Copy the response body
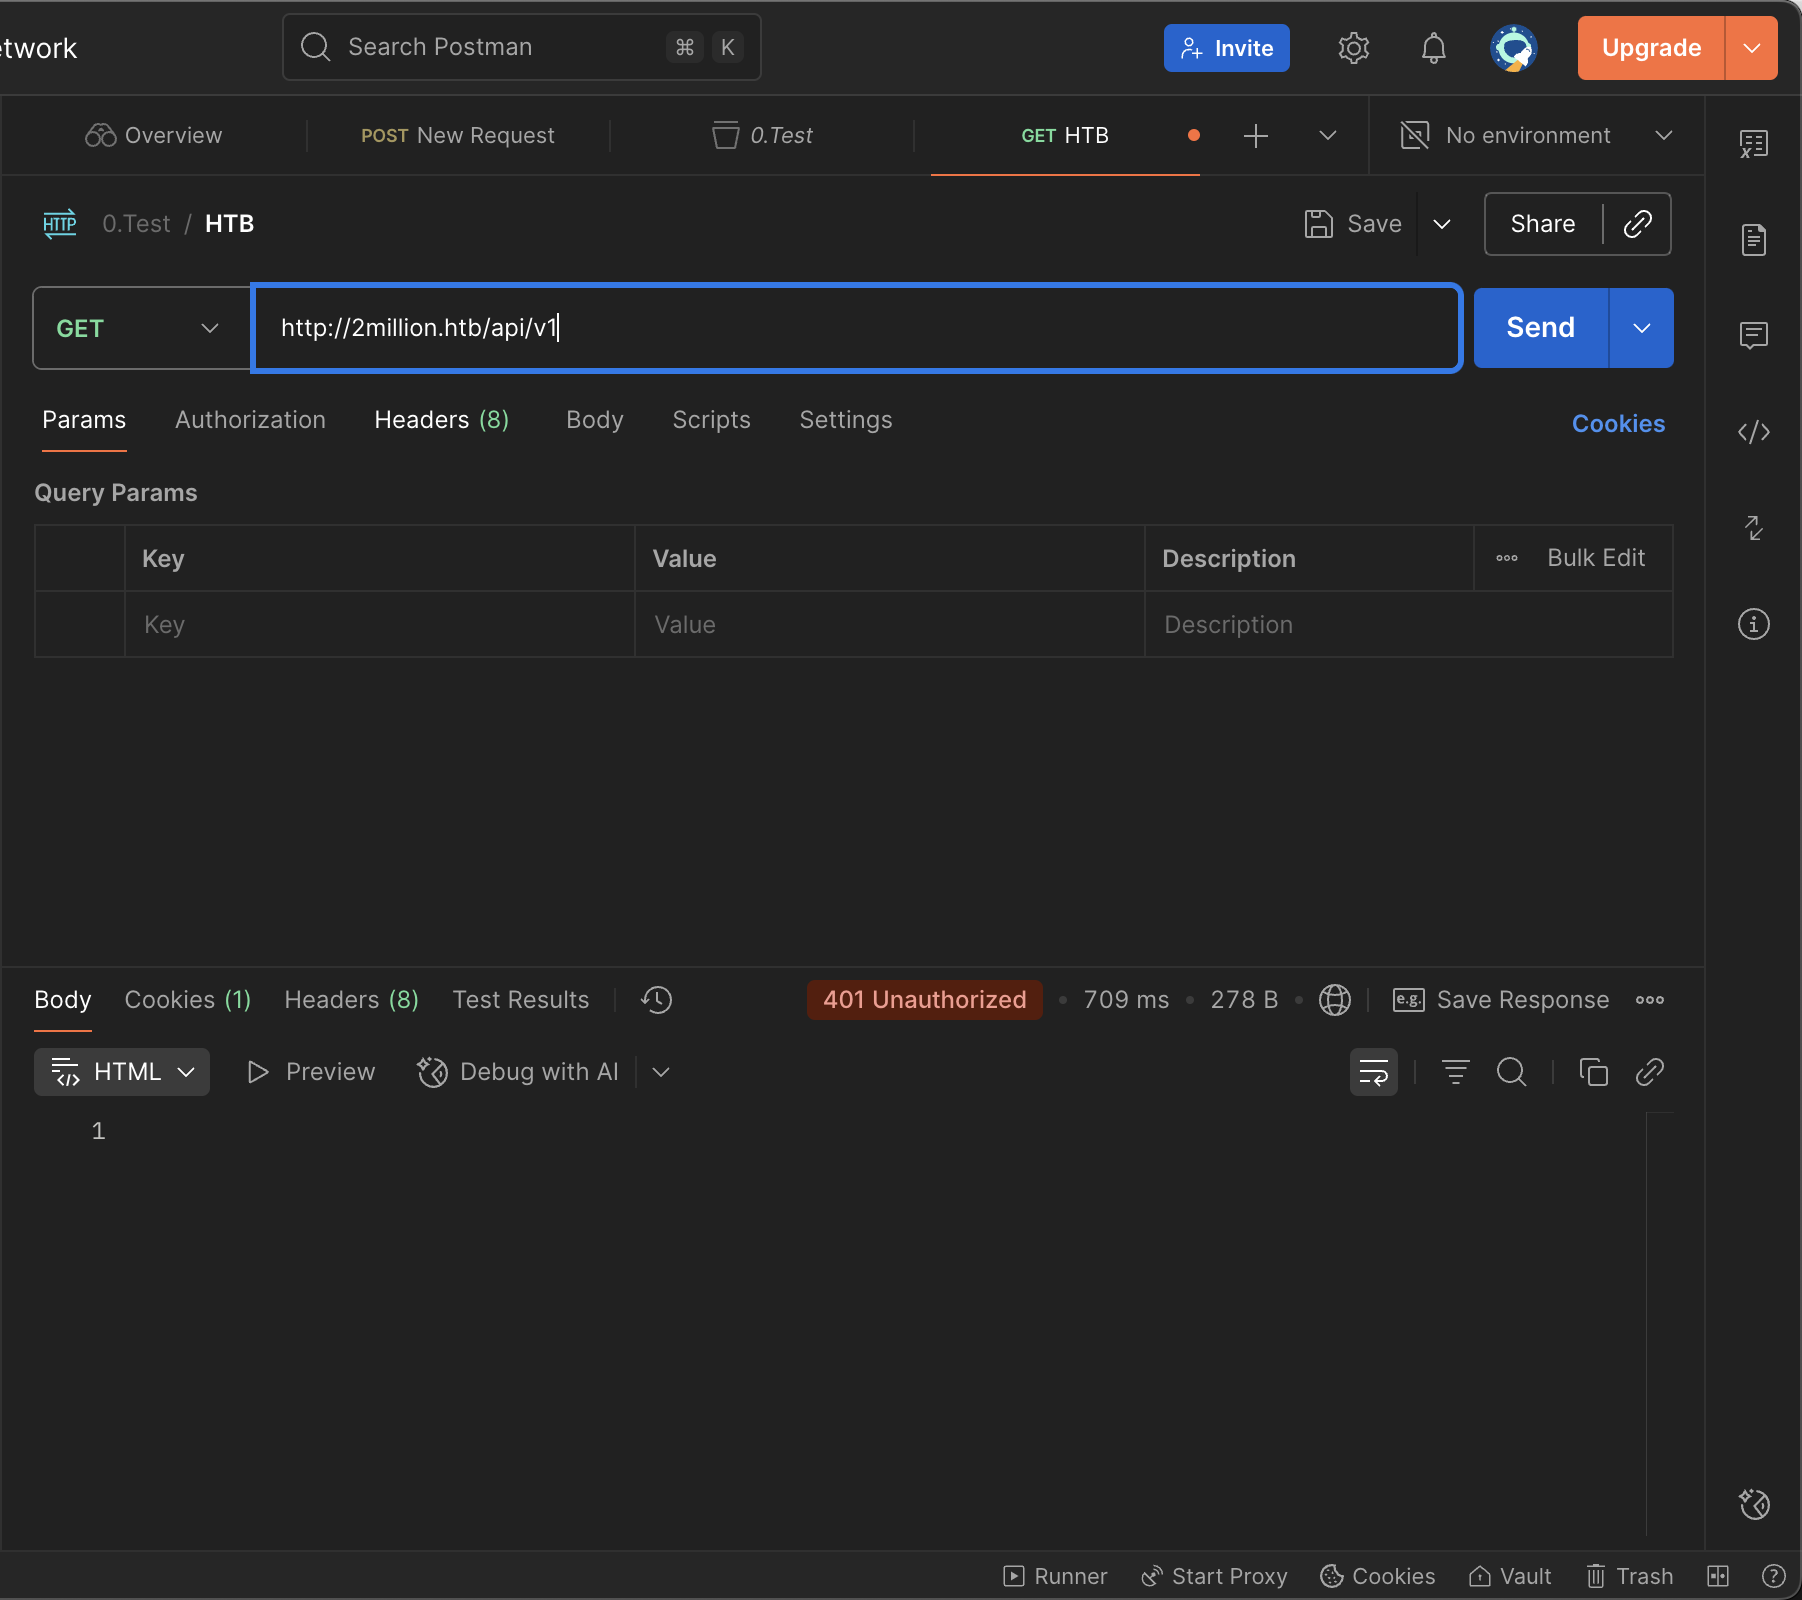 [x=1594, y=1072]
